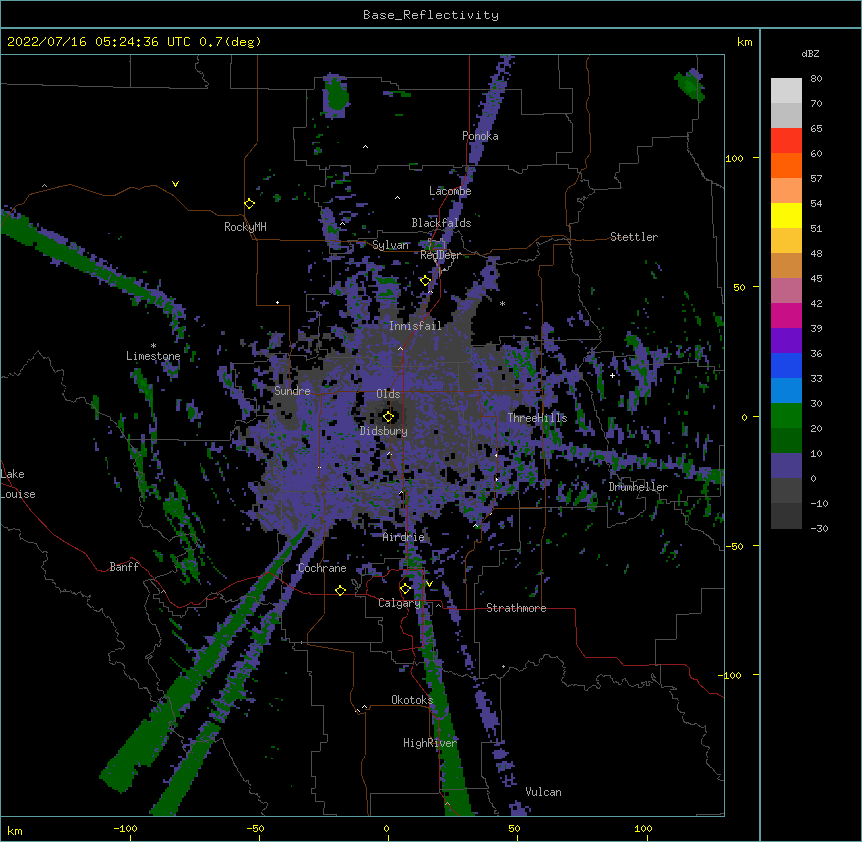
Task: Click the yellow diamond marker near RockyMH
Action: click(249, 204)
